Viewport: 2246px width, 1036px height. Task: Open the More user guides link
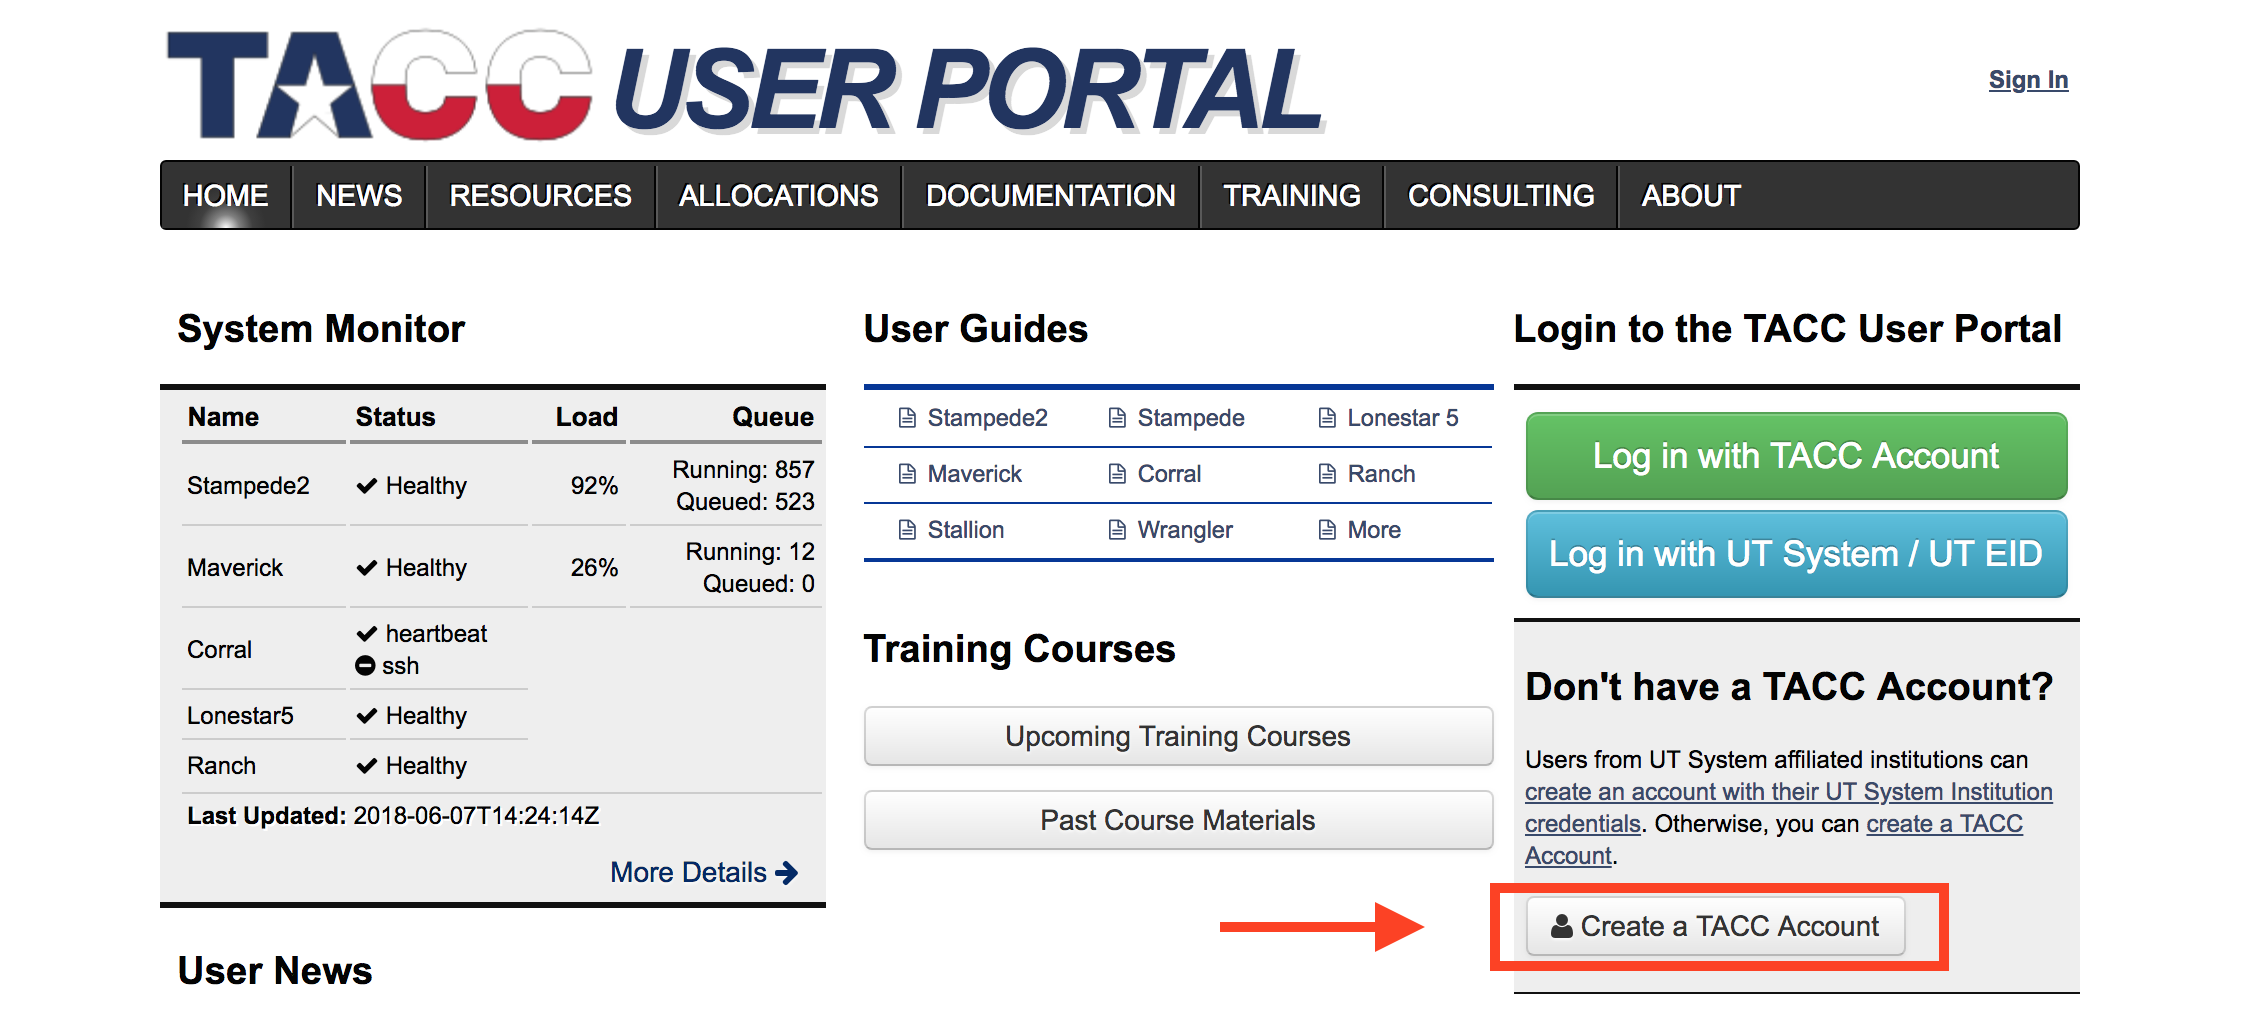click(x=1360, y=530)
